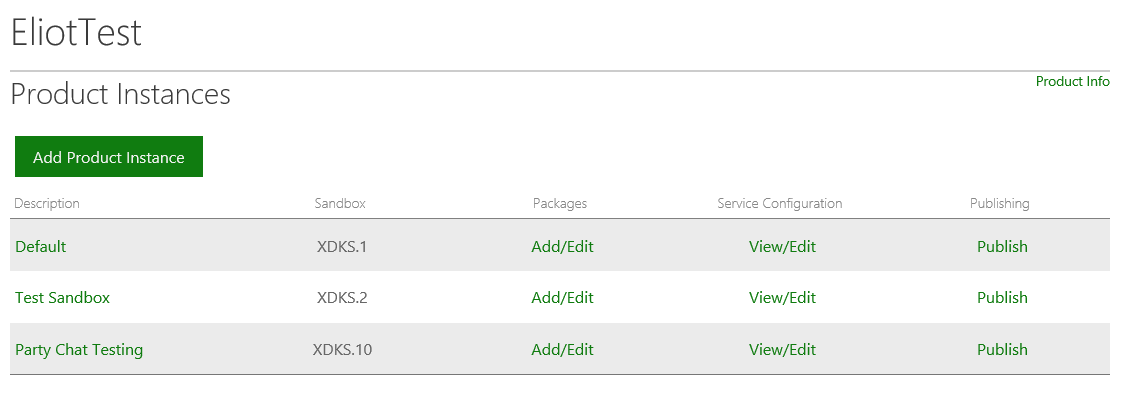Click the XDKS.10 sandbox cell

(342, 349)
